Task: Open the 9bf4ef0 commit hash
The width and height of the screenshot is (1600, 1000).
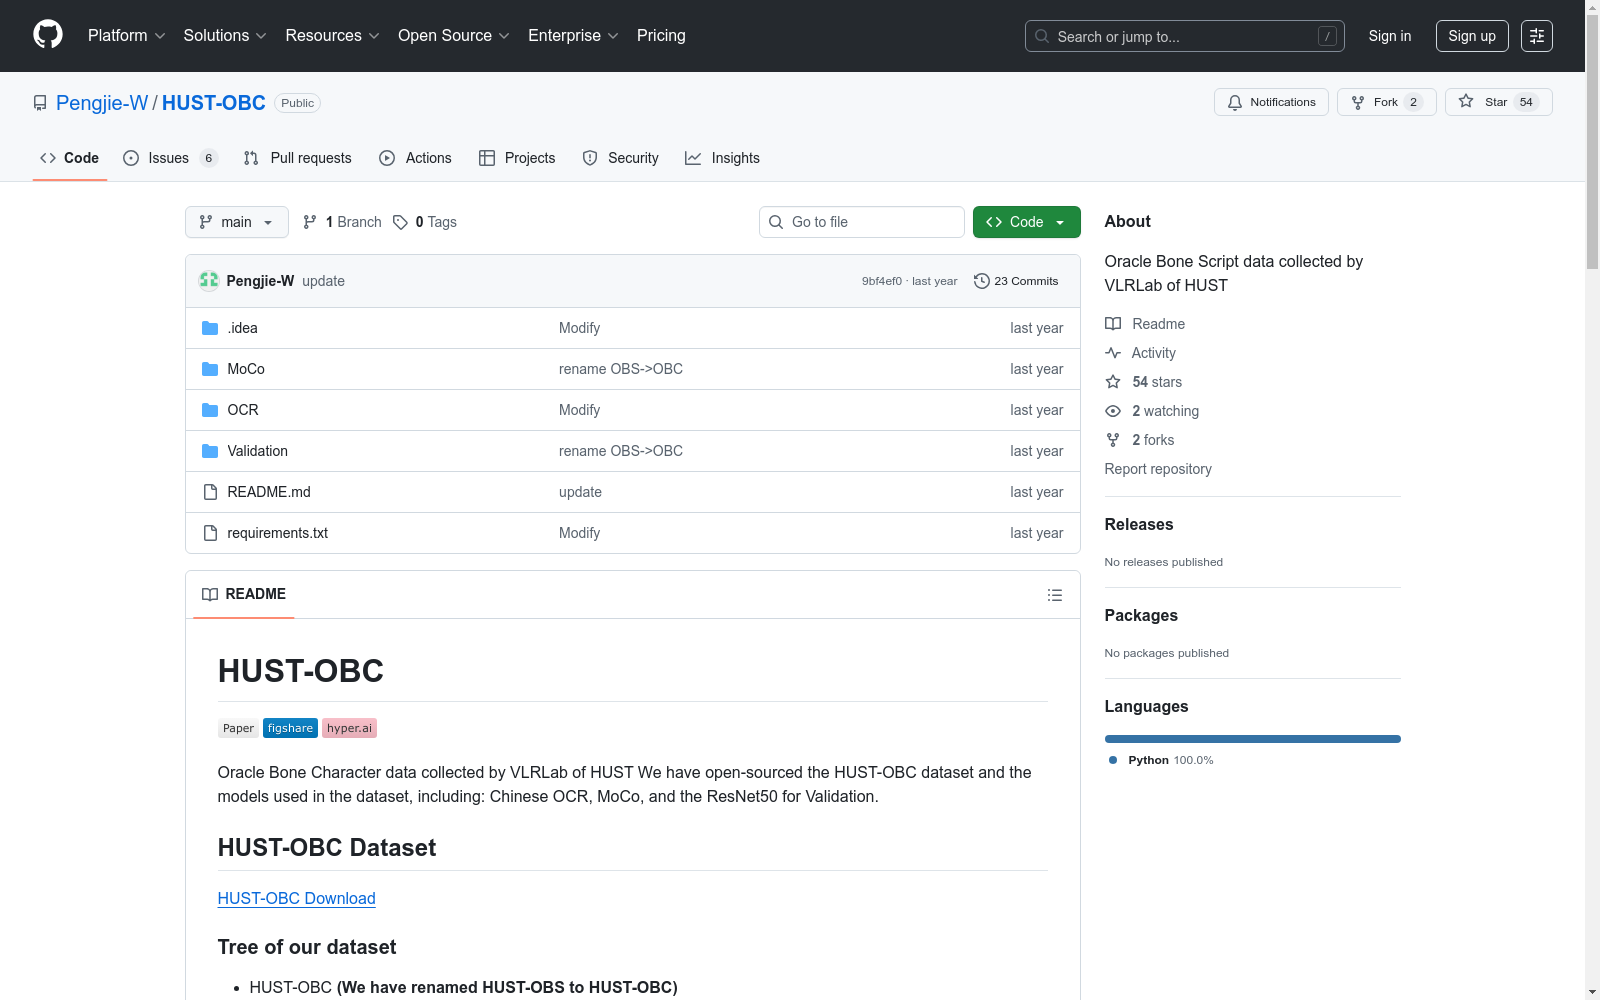Action: coord(882,281)
